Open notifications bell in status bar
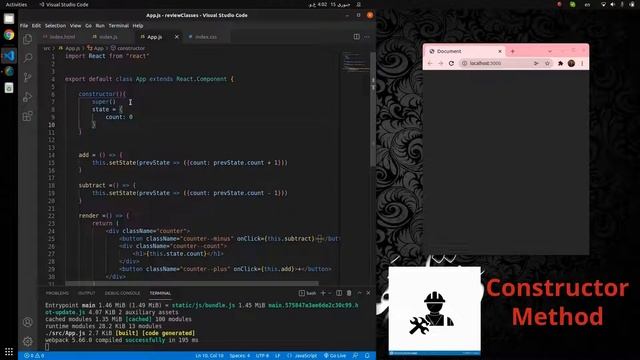 click(367, 356)
